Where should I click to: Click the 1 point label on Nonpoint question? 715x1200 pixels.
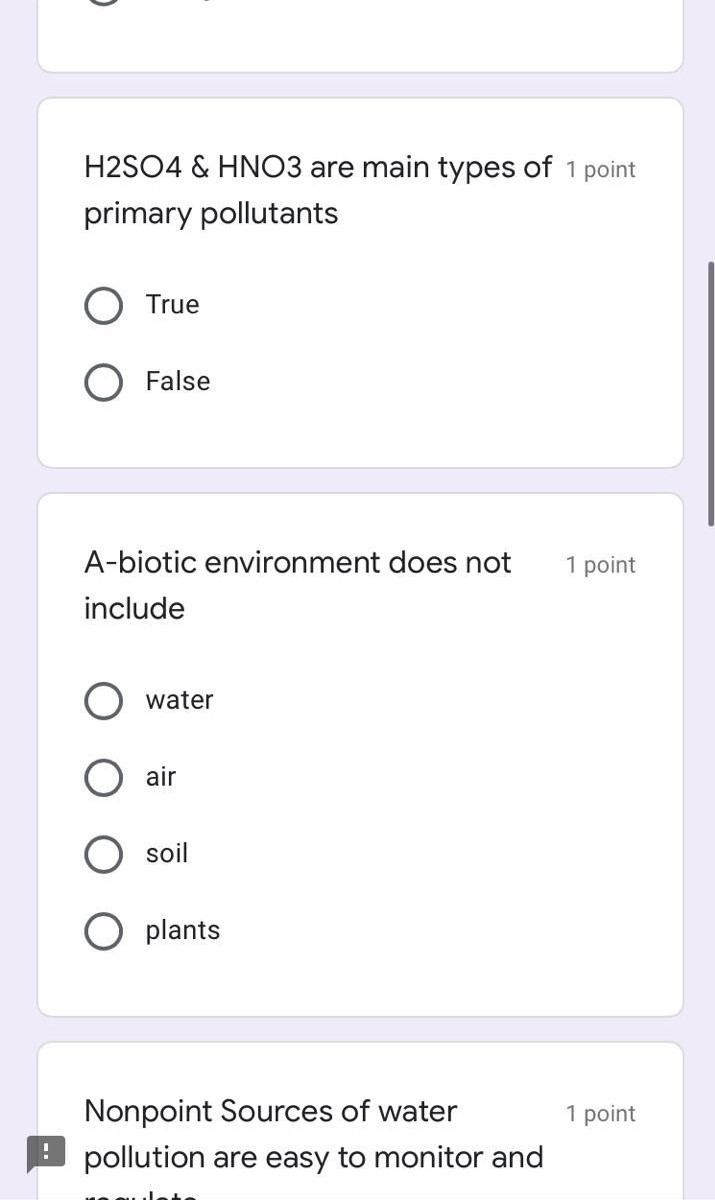601,1113
